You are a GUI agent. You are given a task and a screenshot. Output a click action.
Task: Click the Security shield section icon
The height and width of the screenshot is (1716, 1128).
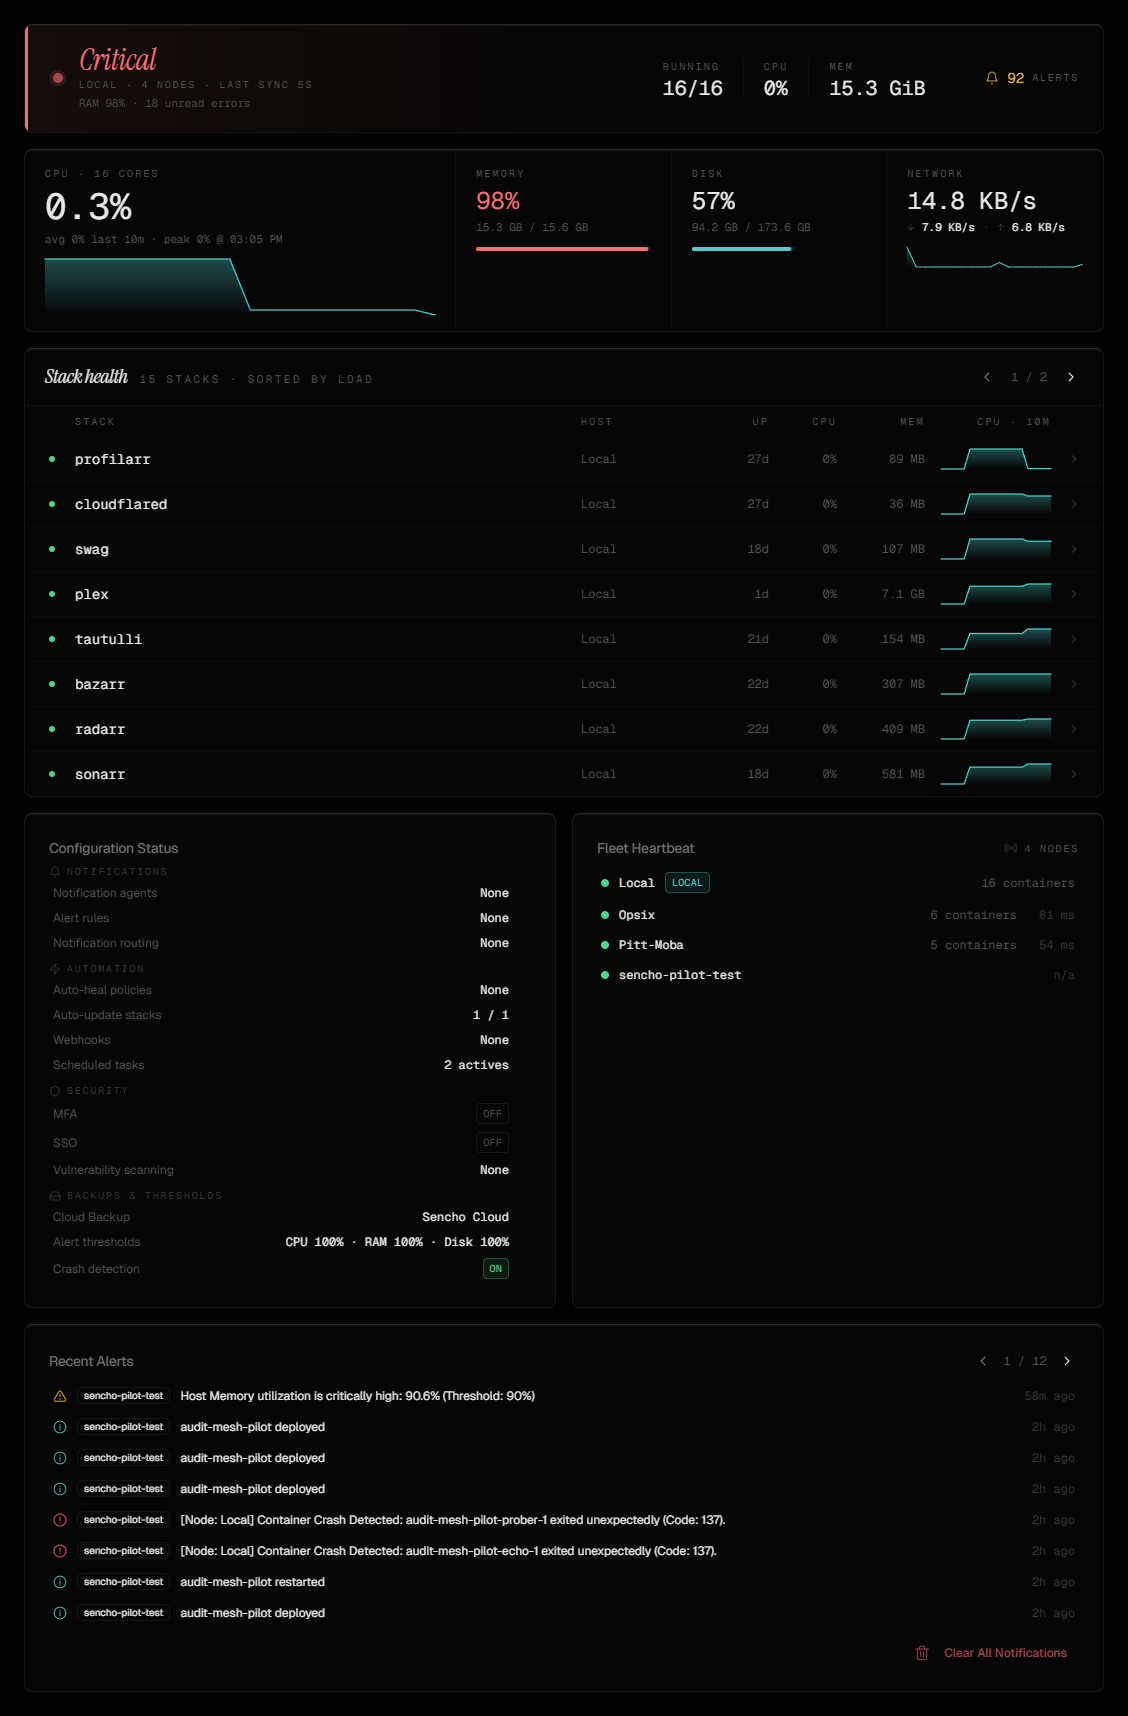(55, 1091)
